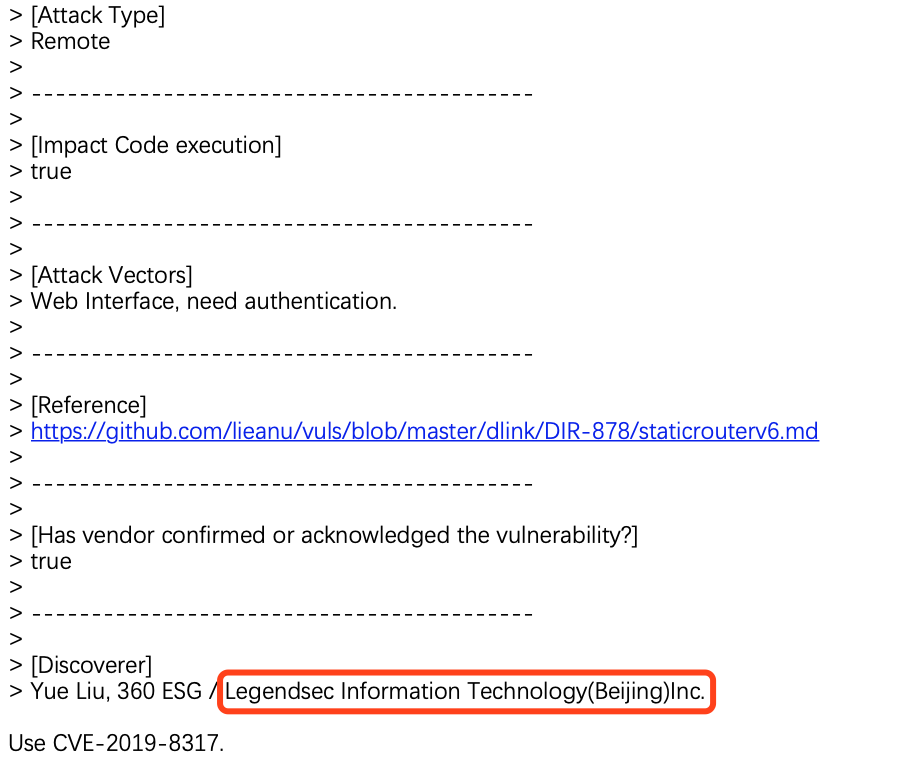Image resolution: width=914 pixels, height=776 pixels.
Task: Click true under vendor confirmed line
Action: (x=51, y=562)
